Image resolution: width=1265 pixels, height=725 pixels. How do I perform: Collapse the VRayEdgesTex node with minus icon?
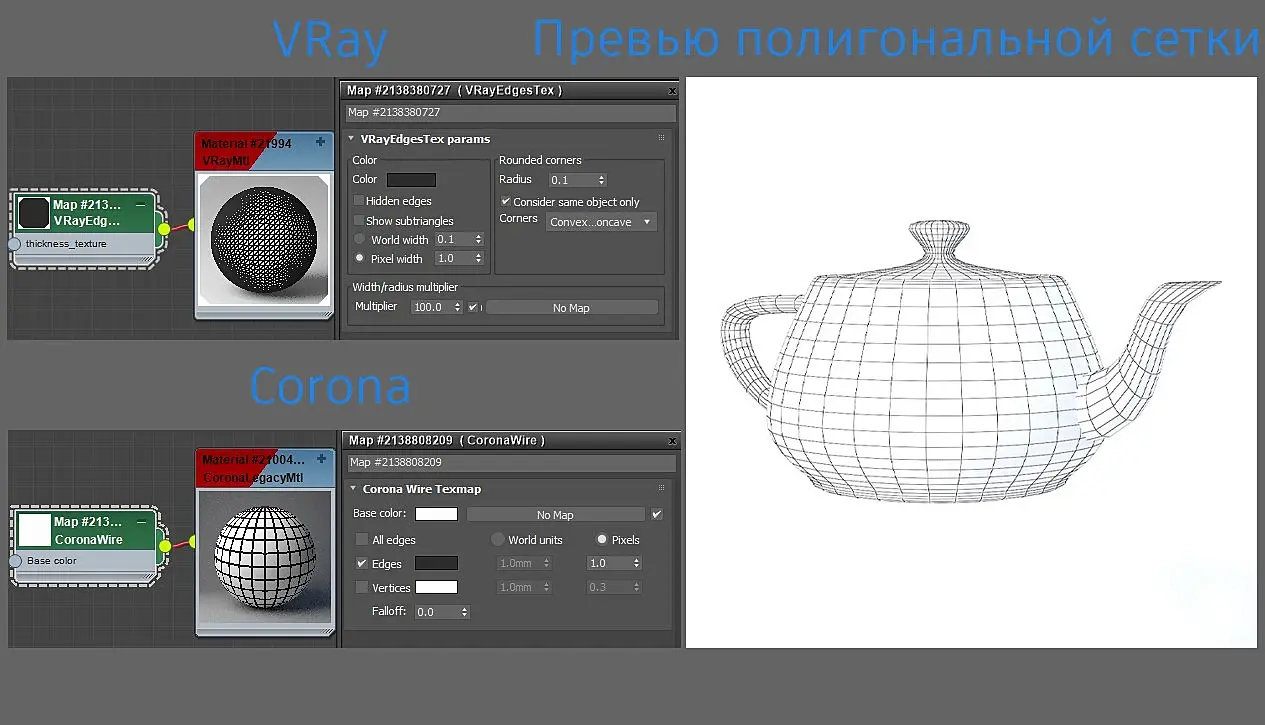[140, 204]
